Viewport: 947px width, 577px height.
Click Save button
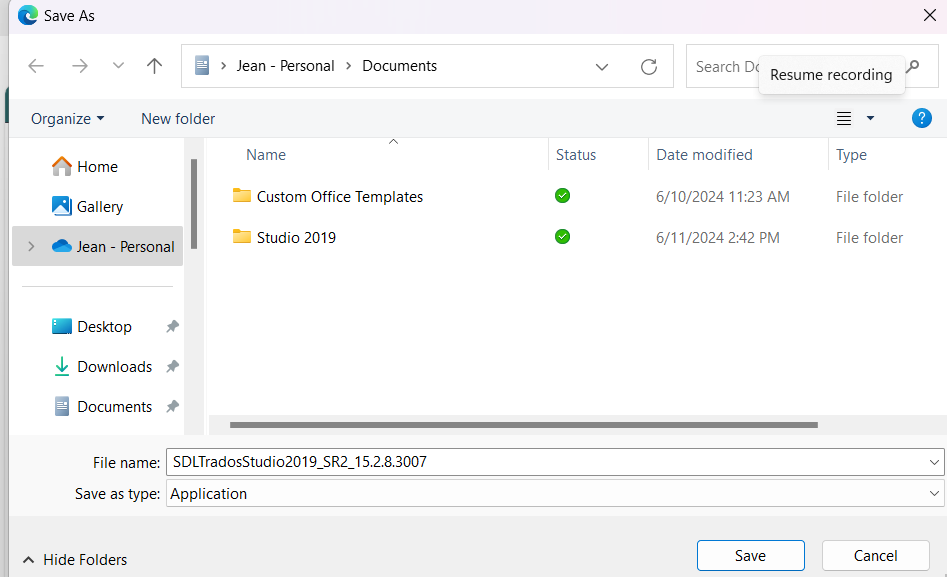tap(750, 556)
